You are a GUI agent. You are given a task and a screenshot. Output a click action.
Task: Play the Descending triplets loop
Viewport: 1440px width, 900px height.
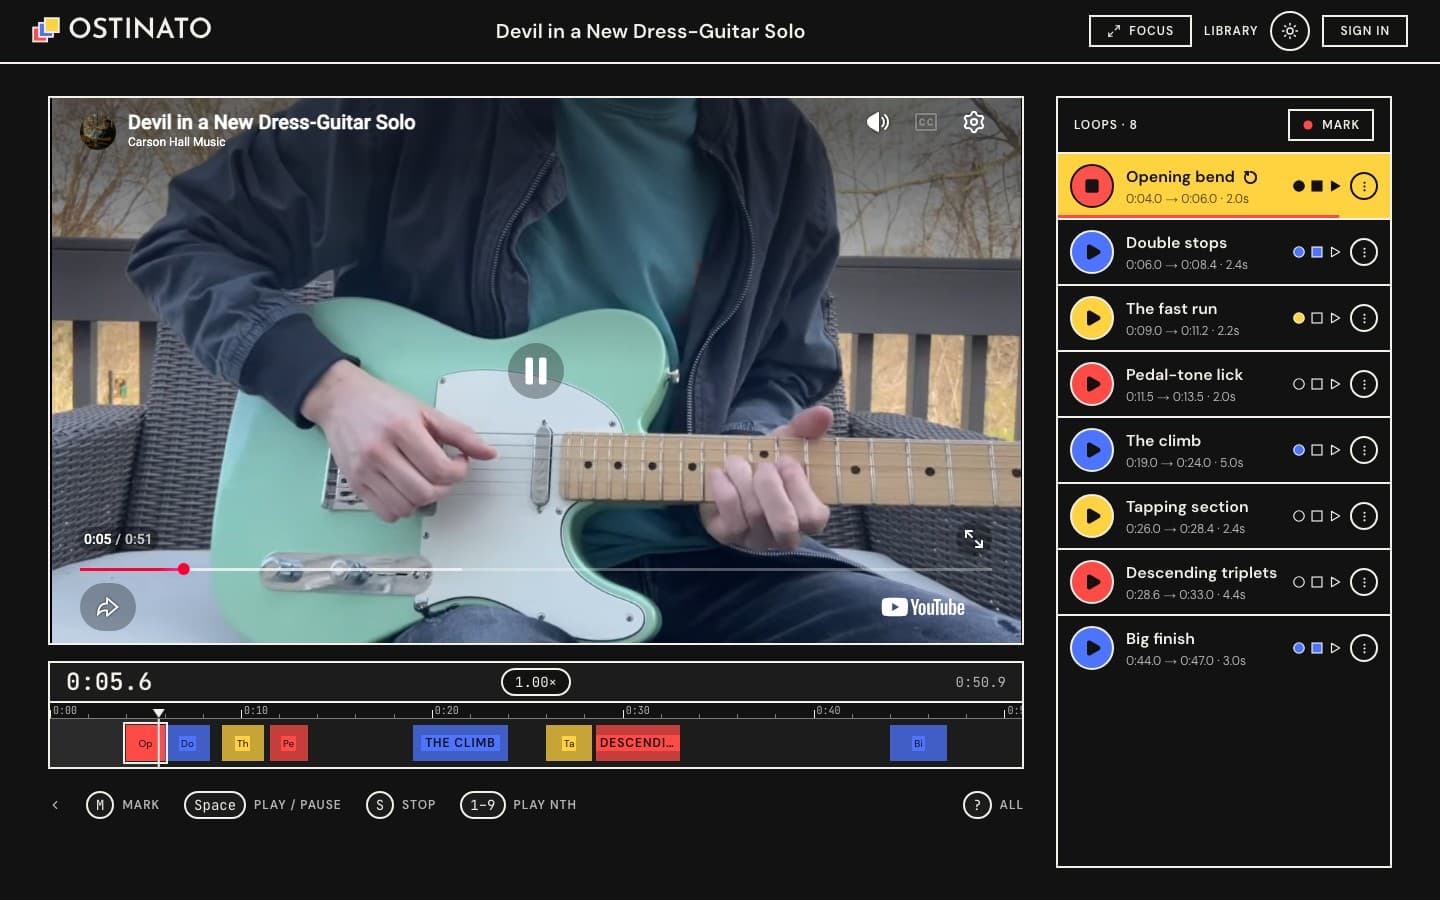click(x=1092, y=582)
